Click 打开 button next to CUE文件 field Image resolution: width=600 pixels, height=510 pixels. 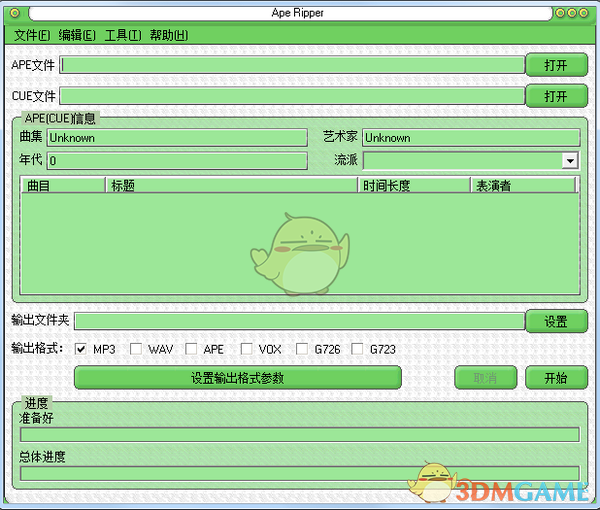556,96
